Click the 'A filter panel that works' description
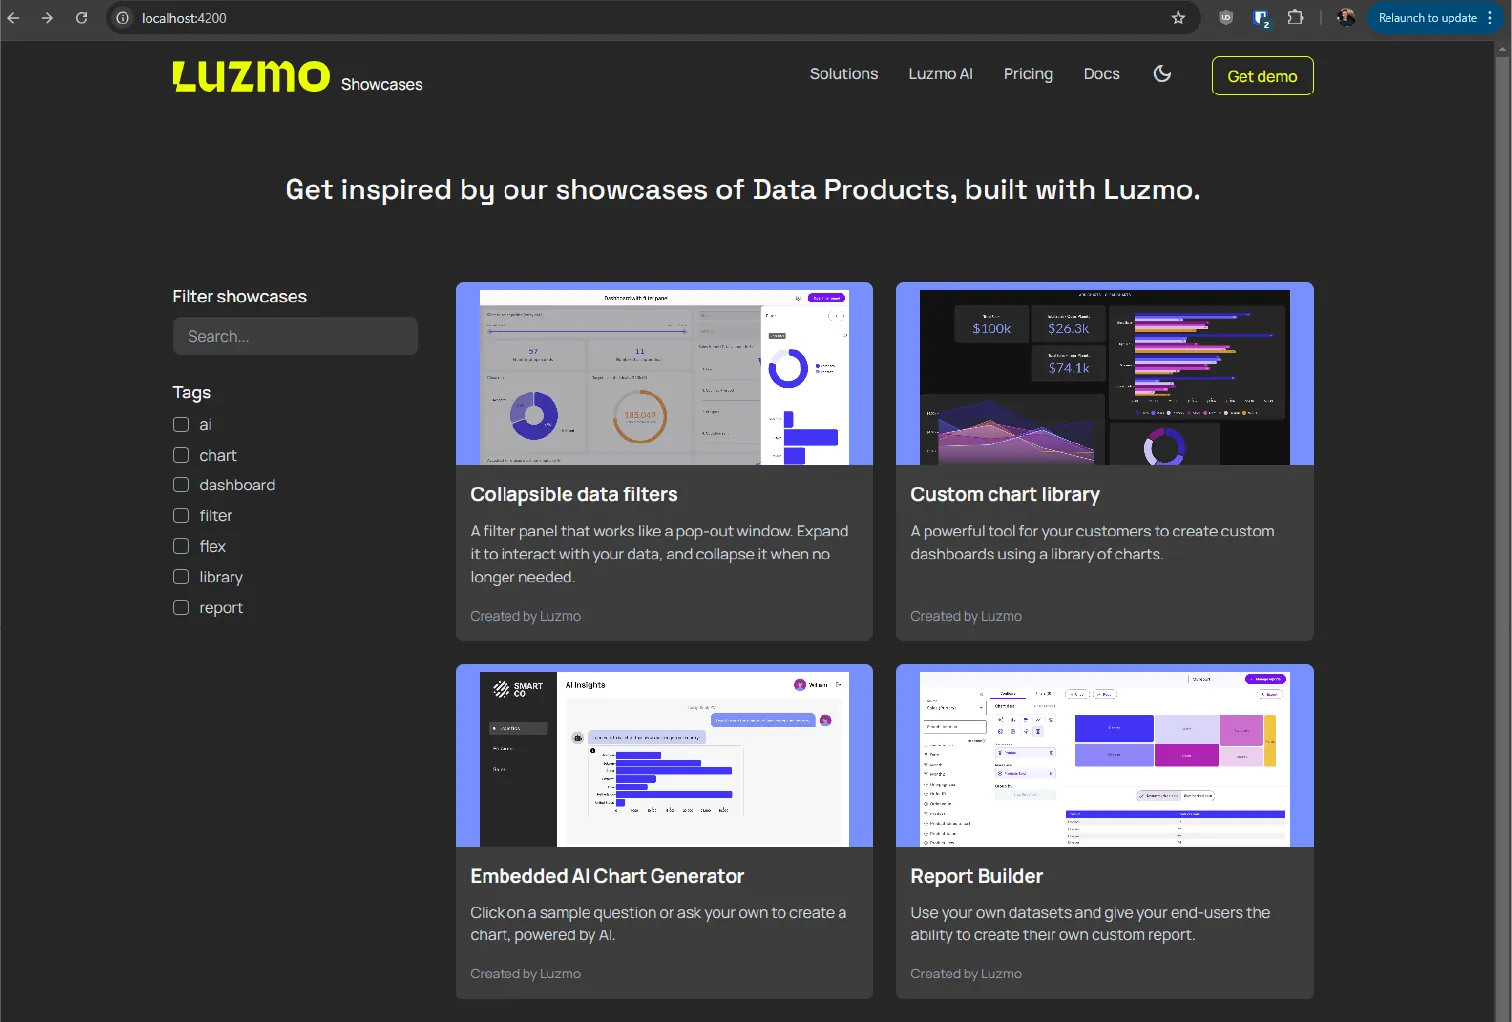1512x1022 pixels. 659,554
